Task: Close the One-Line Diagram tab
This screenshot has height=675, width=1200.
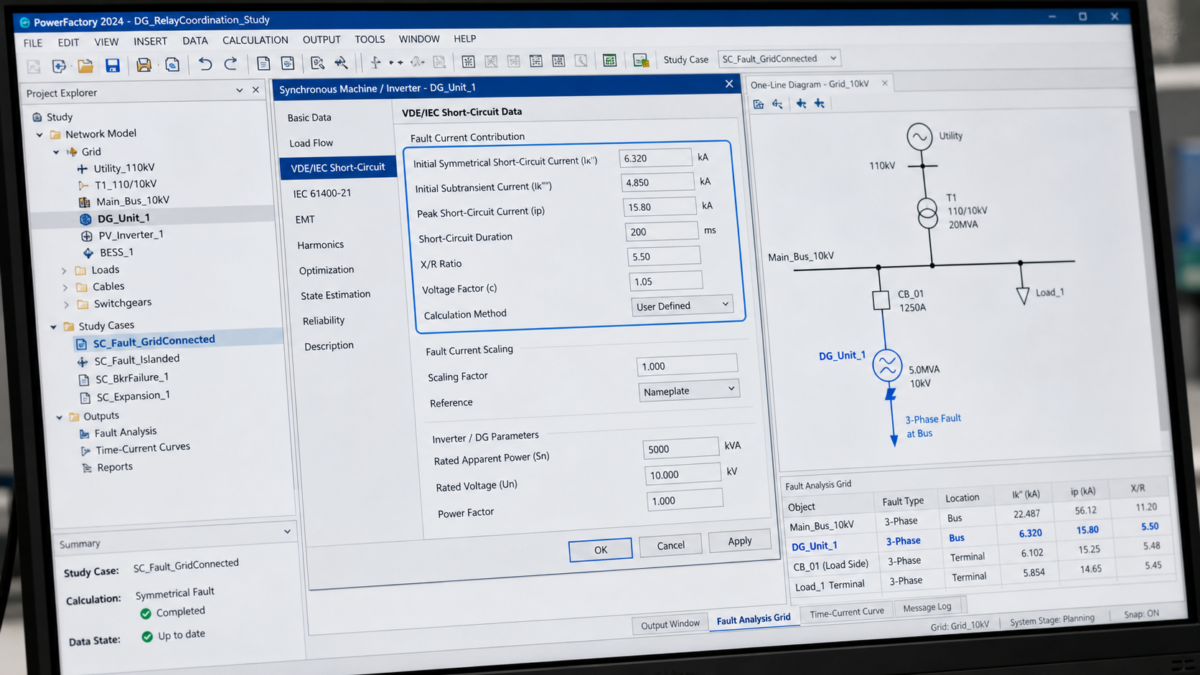Action: (x=885, y=84)
